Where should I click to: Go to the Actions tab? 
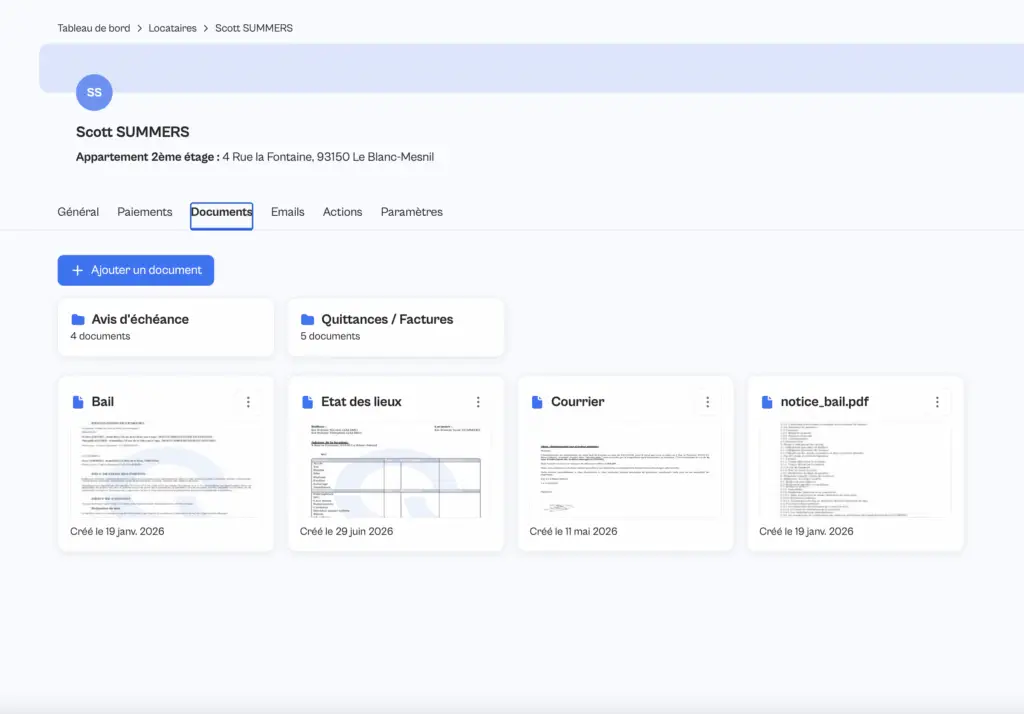[342, 212]
